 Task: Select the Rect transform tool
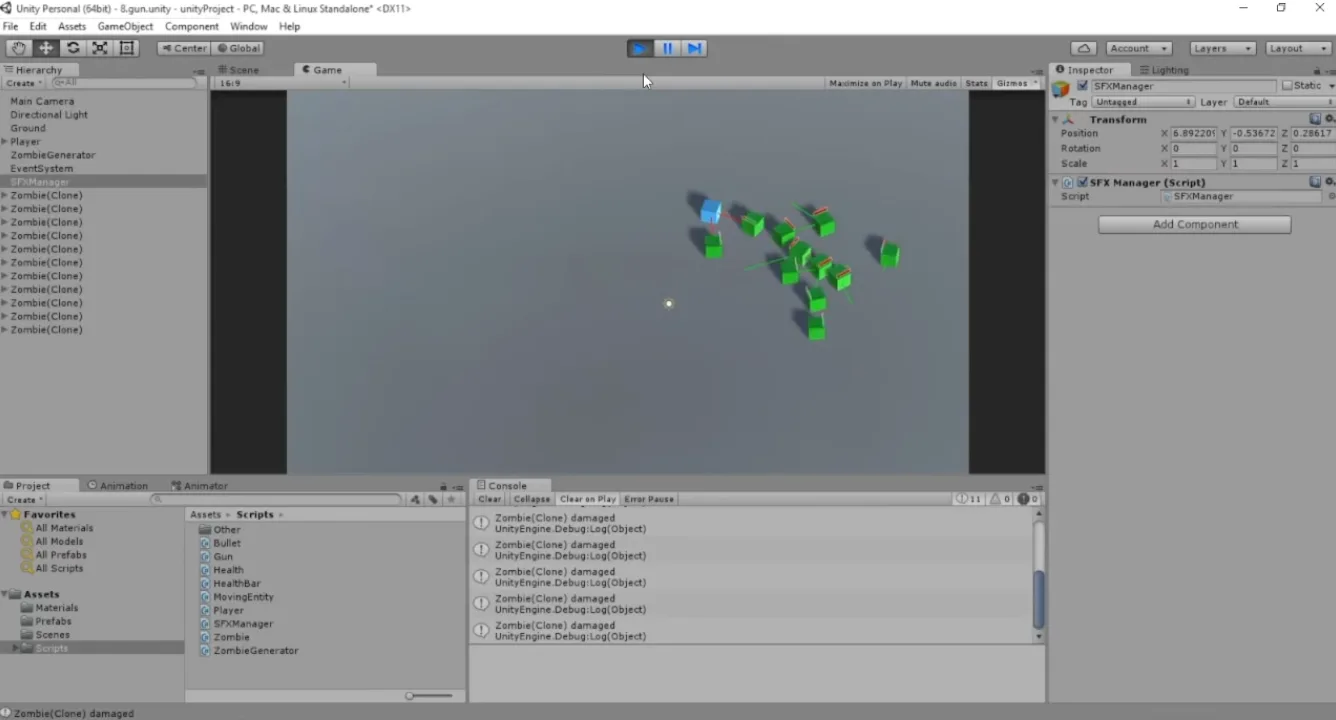127,48
